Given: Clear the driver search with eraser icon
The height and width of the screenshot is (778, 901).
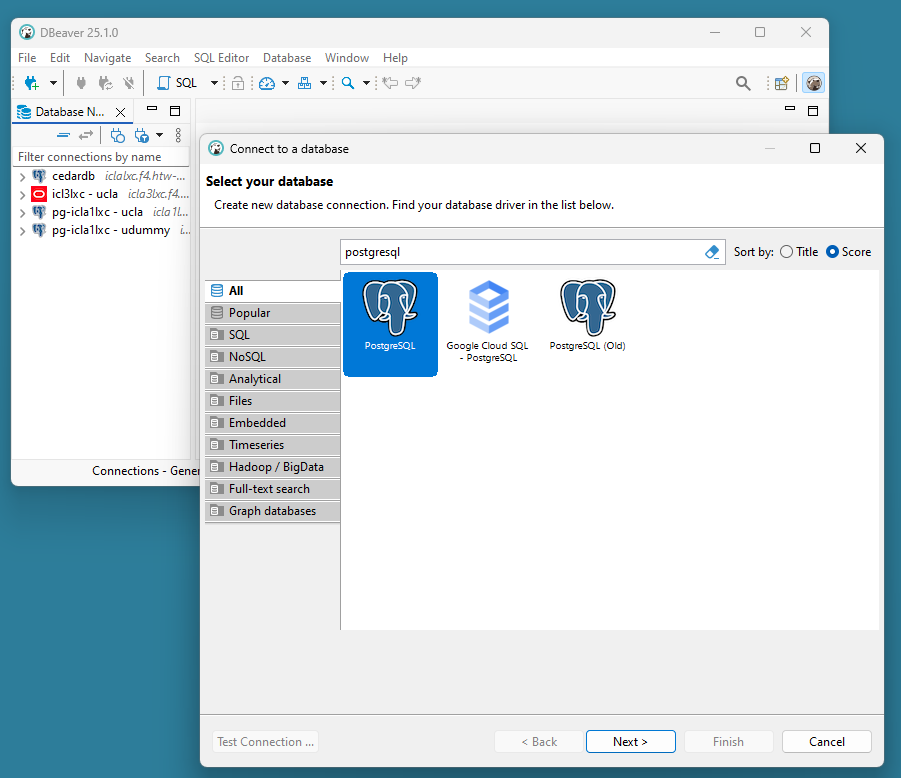Looking at the screenshot, I should [712, 252].
